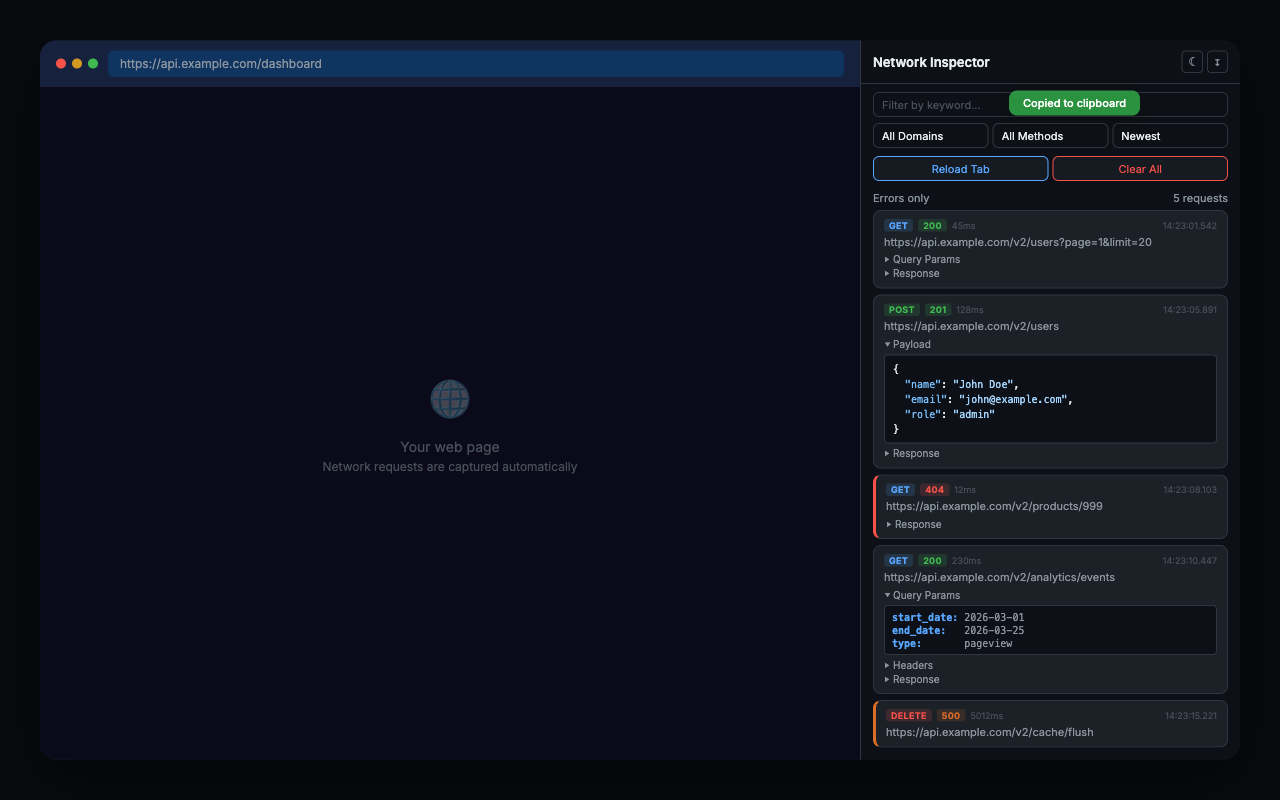
Task: Click the "pageview" type value
Action: tap(988, 644)
